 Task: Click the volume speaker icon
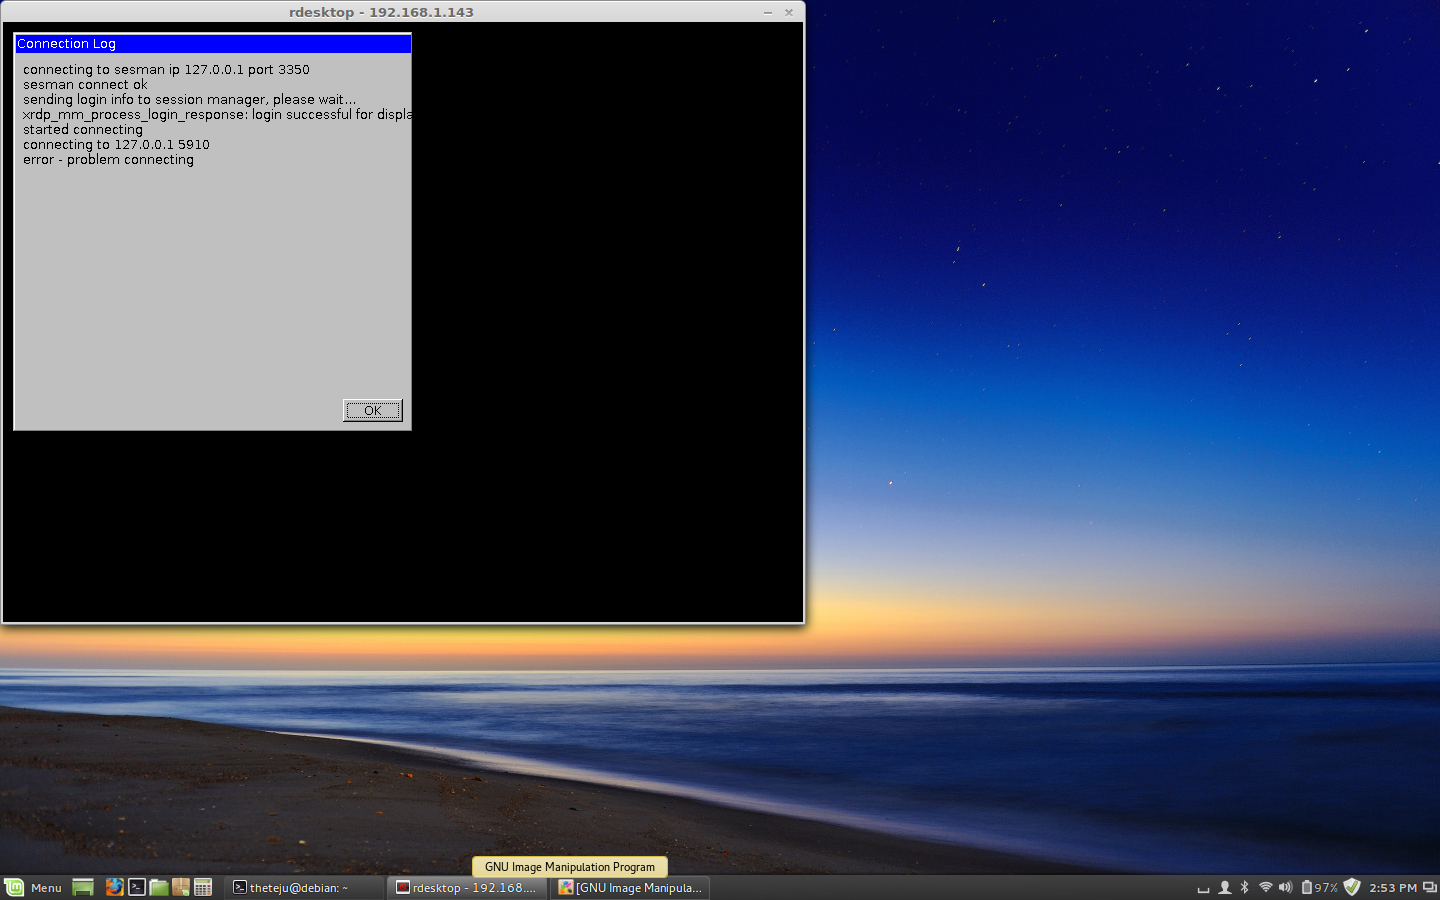coord(1286,887)
